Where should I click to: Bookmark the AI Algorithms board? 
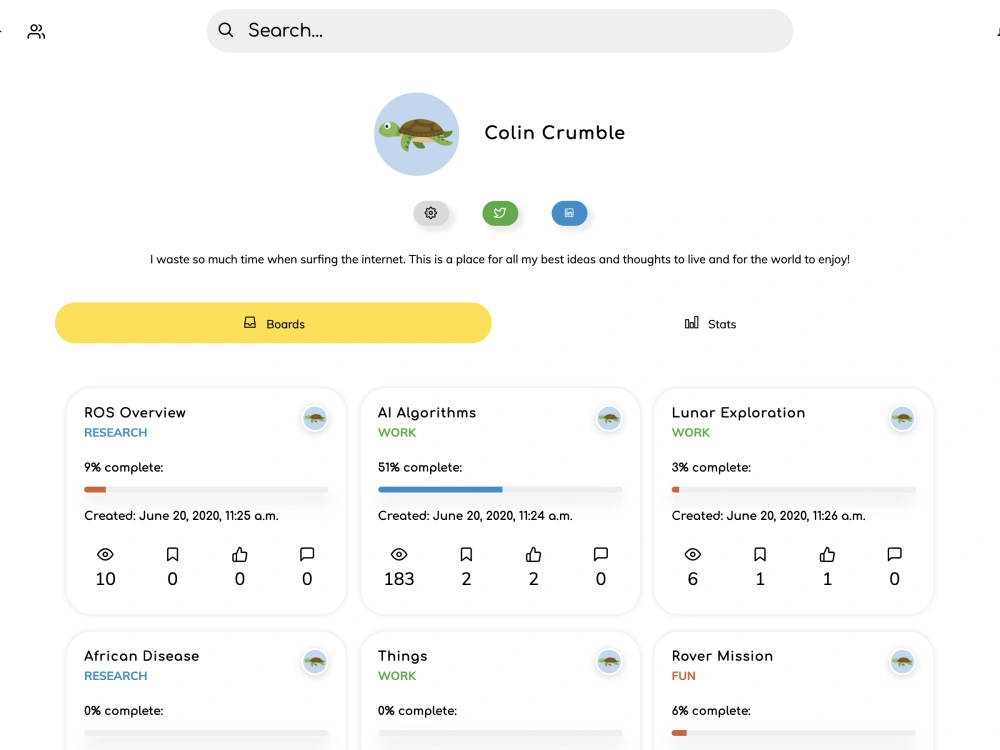click(466, 554)
